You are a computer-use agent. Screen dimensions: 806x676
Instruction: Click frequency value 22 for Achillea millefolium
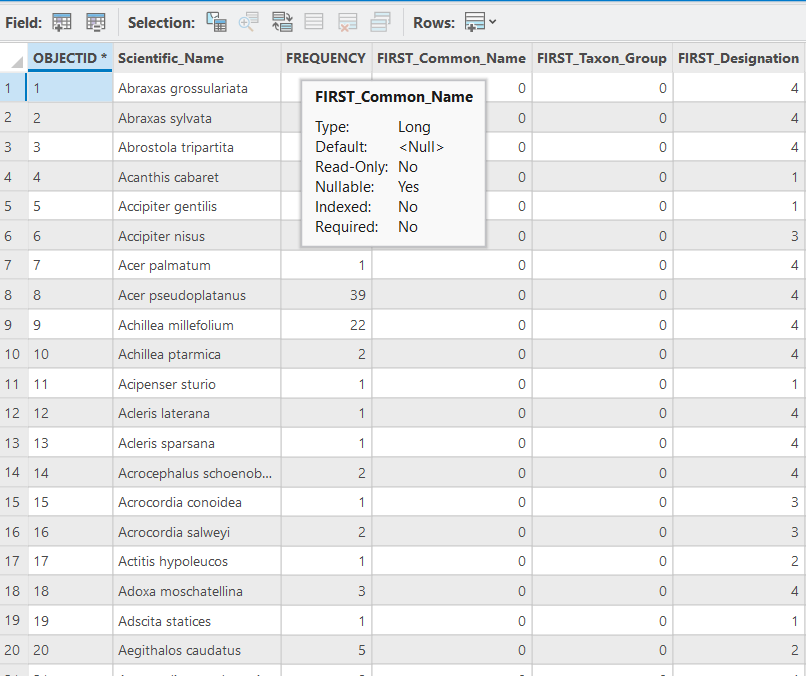[326, 325]
